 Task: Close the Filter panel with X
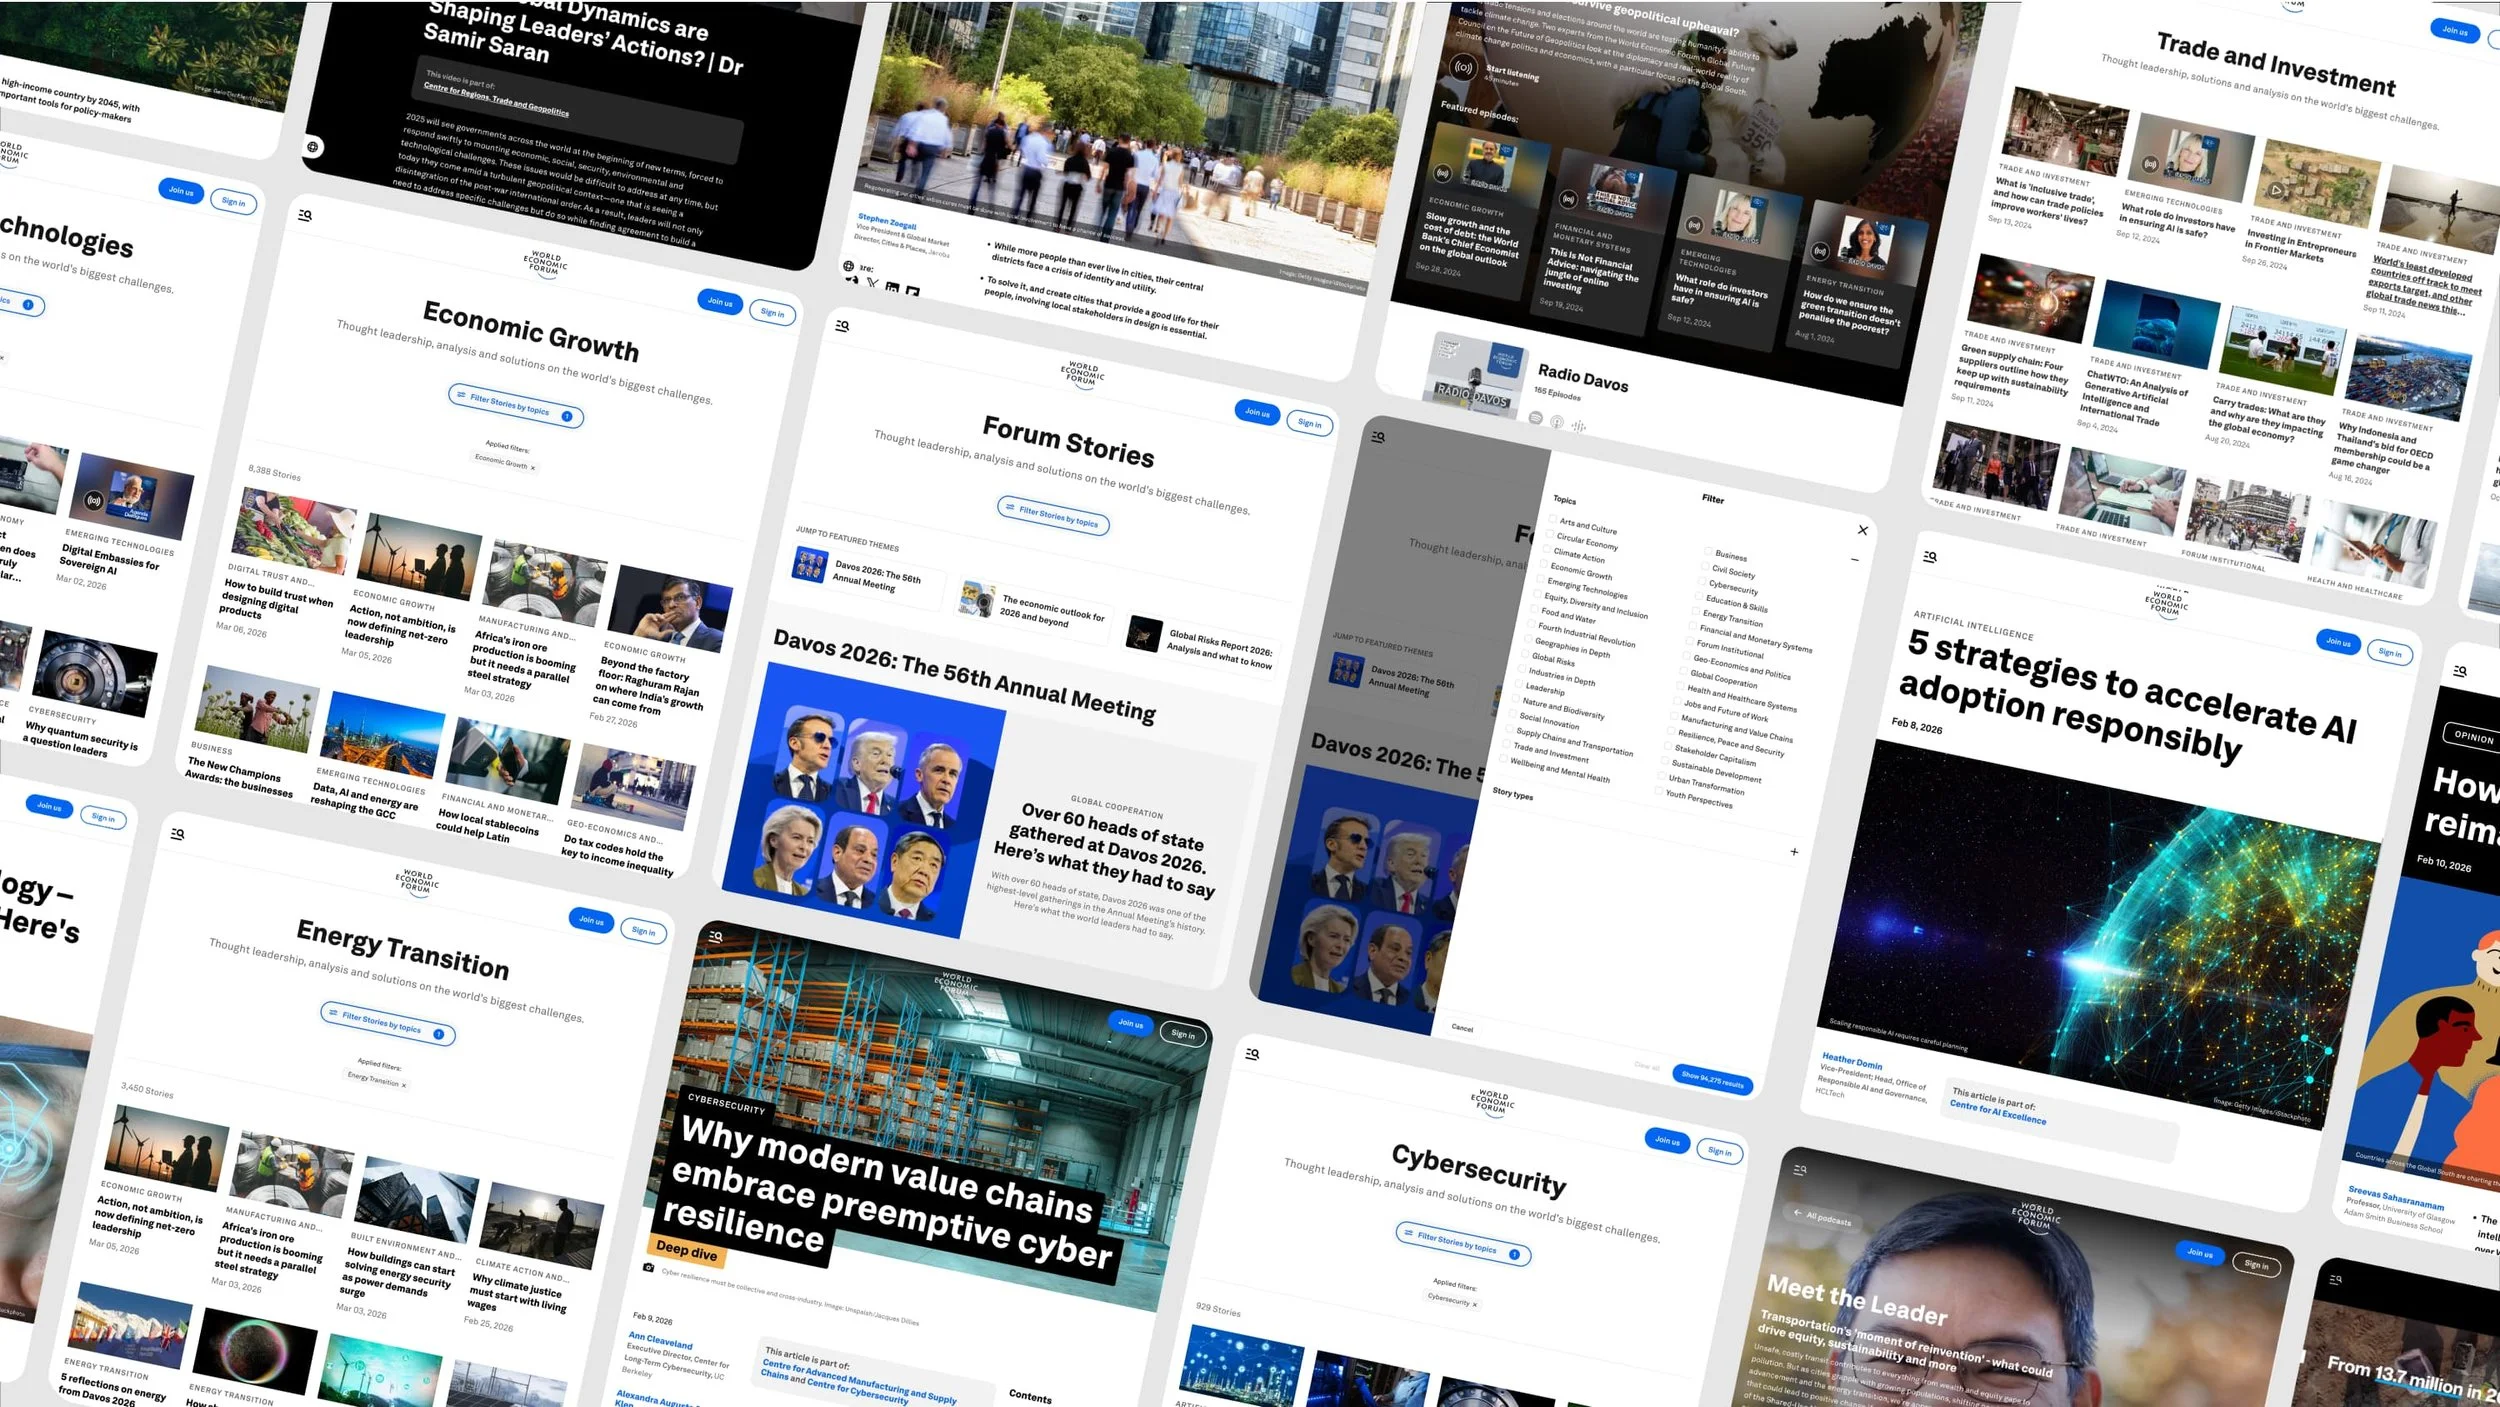(1862, 530)
